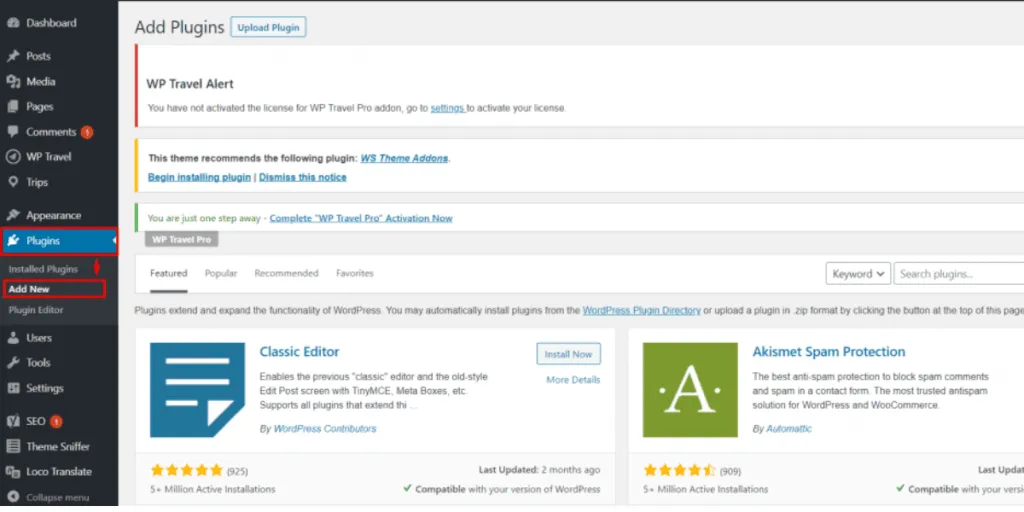1024x512 pixels.
Task: Install the Classic Editor plugin now
Action: [x=568, y=354]
